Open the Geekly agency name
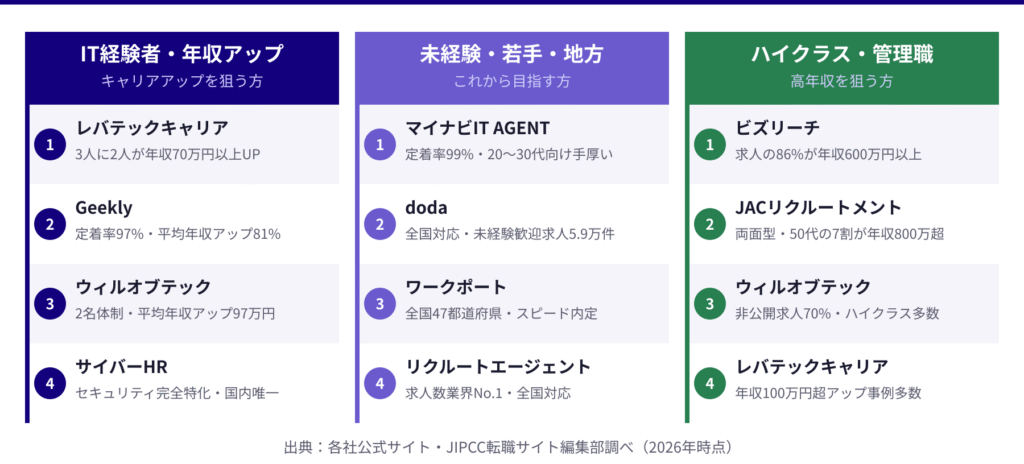Viewport: 1024px width, 464px height. (x=104, y=208)
